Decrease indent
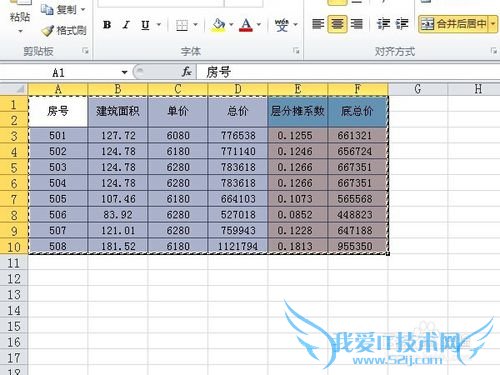This screenshot has width=500, height=375. [383, 24]
